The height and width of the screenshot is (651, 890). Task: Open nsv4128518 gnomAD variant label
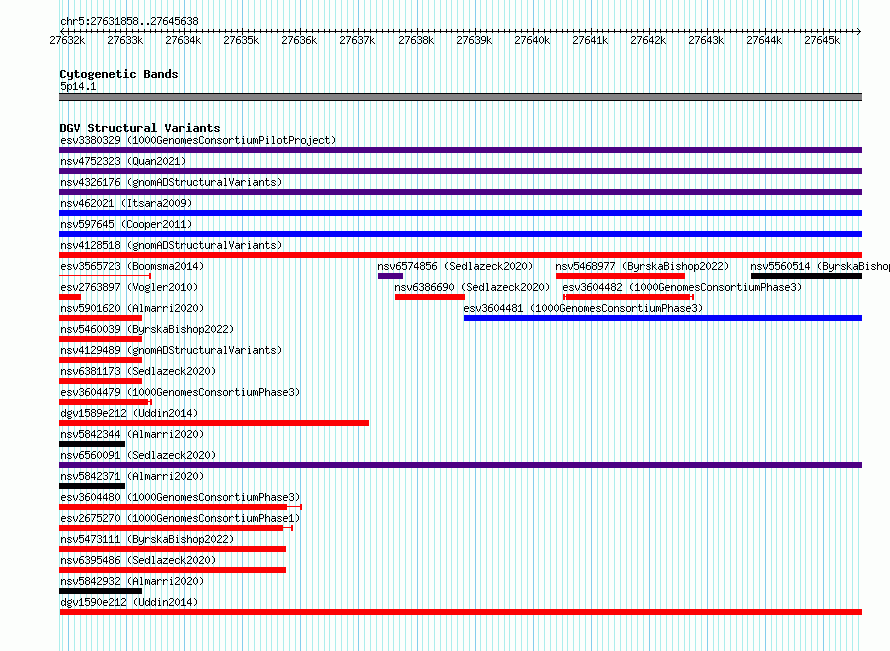click(171, 245)
